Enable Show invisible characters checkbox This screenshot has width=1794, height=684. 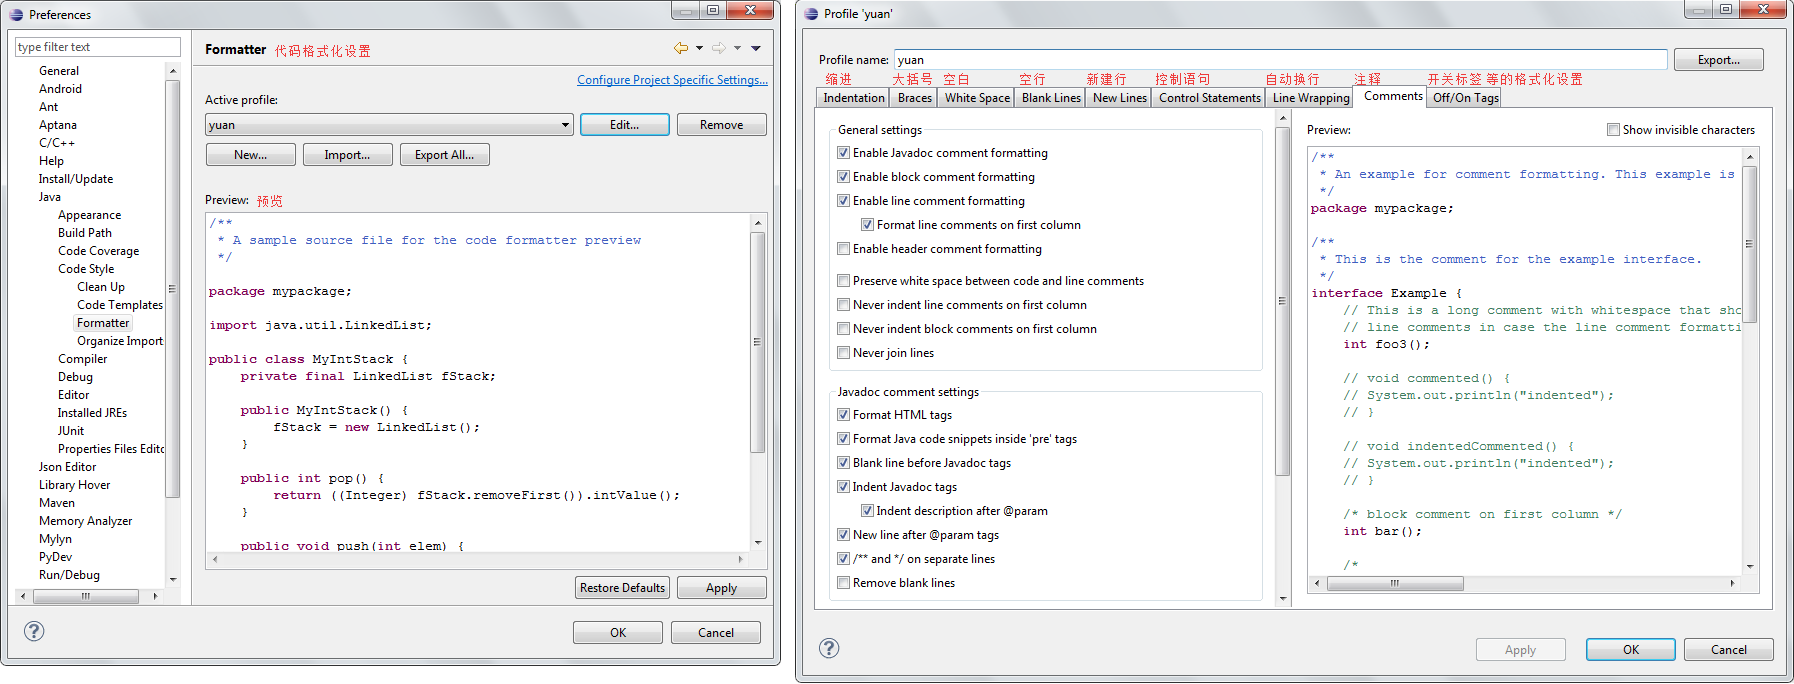1613,130
